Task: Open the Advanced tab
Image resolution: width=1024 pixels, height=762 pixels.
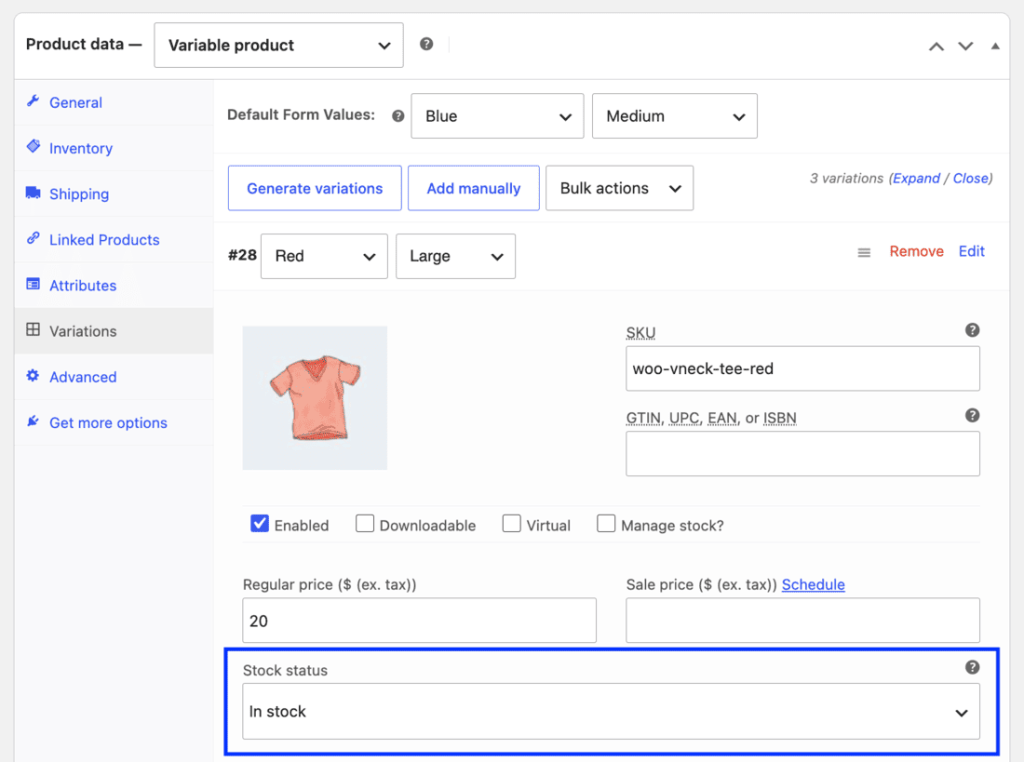Action: pos(114,377)
